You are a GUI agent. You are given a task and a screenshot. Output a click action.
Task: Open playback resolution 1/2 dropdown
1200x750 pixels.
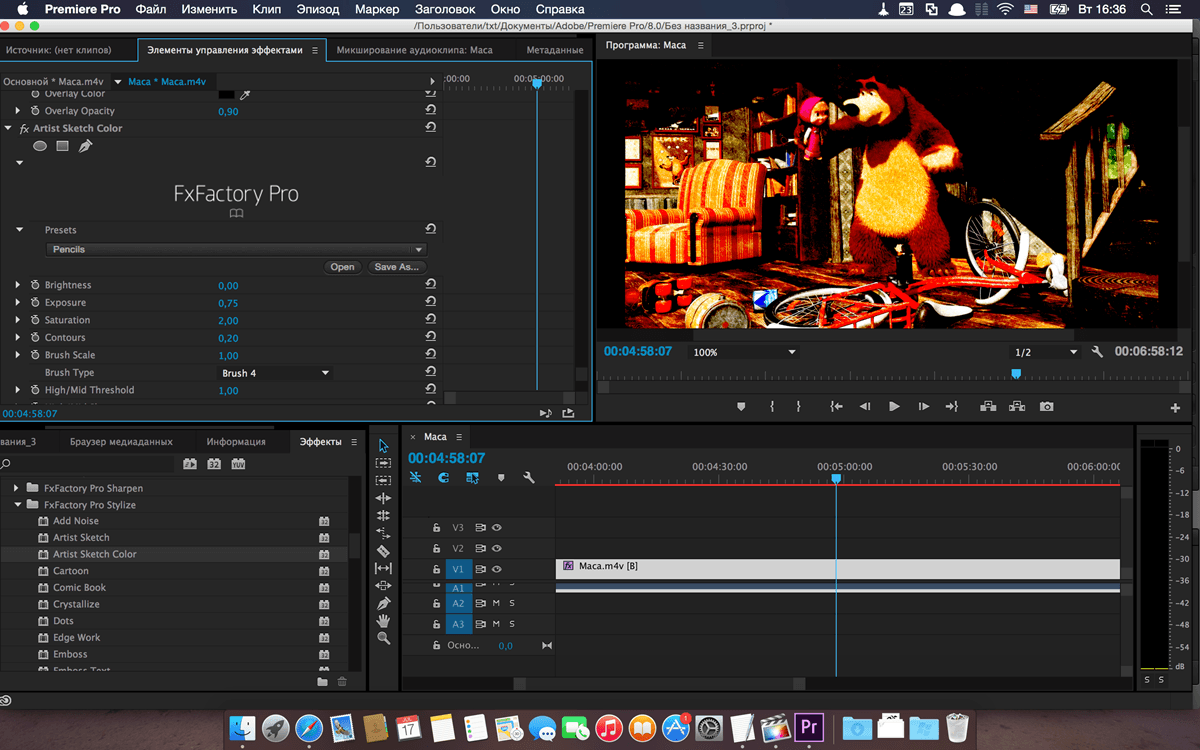(x=1045, y=352)
